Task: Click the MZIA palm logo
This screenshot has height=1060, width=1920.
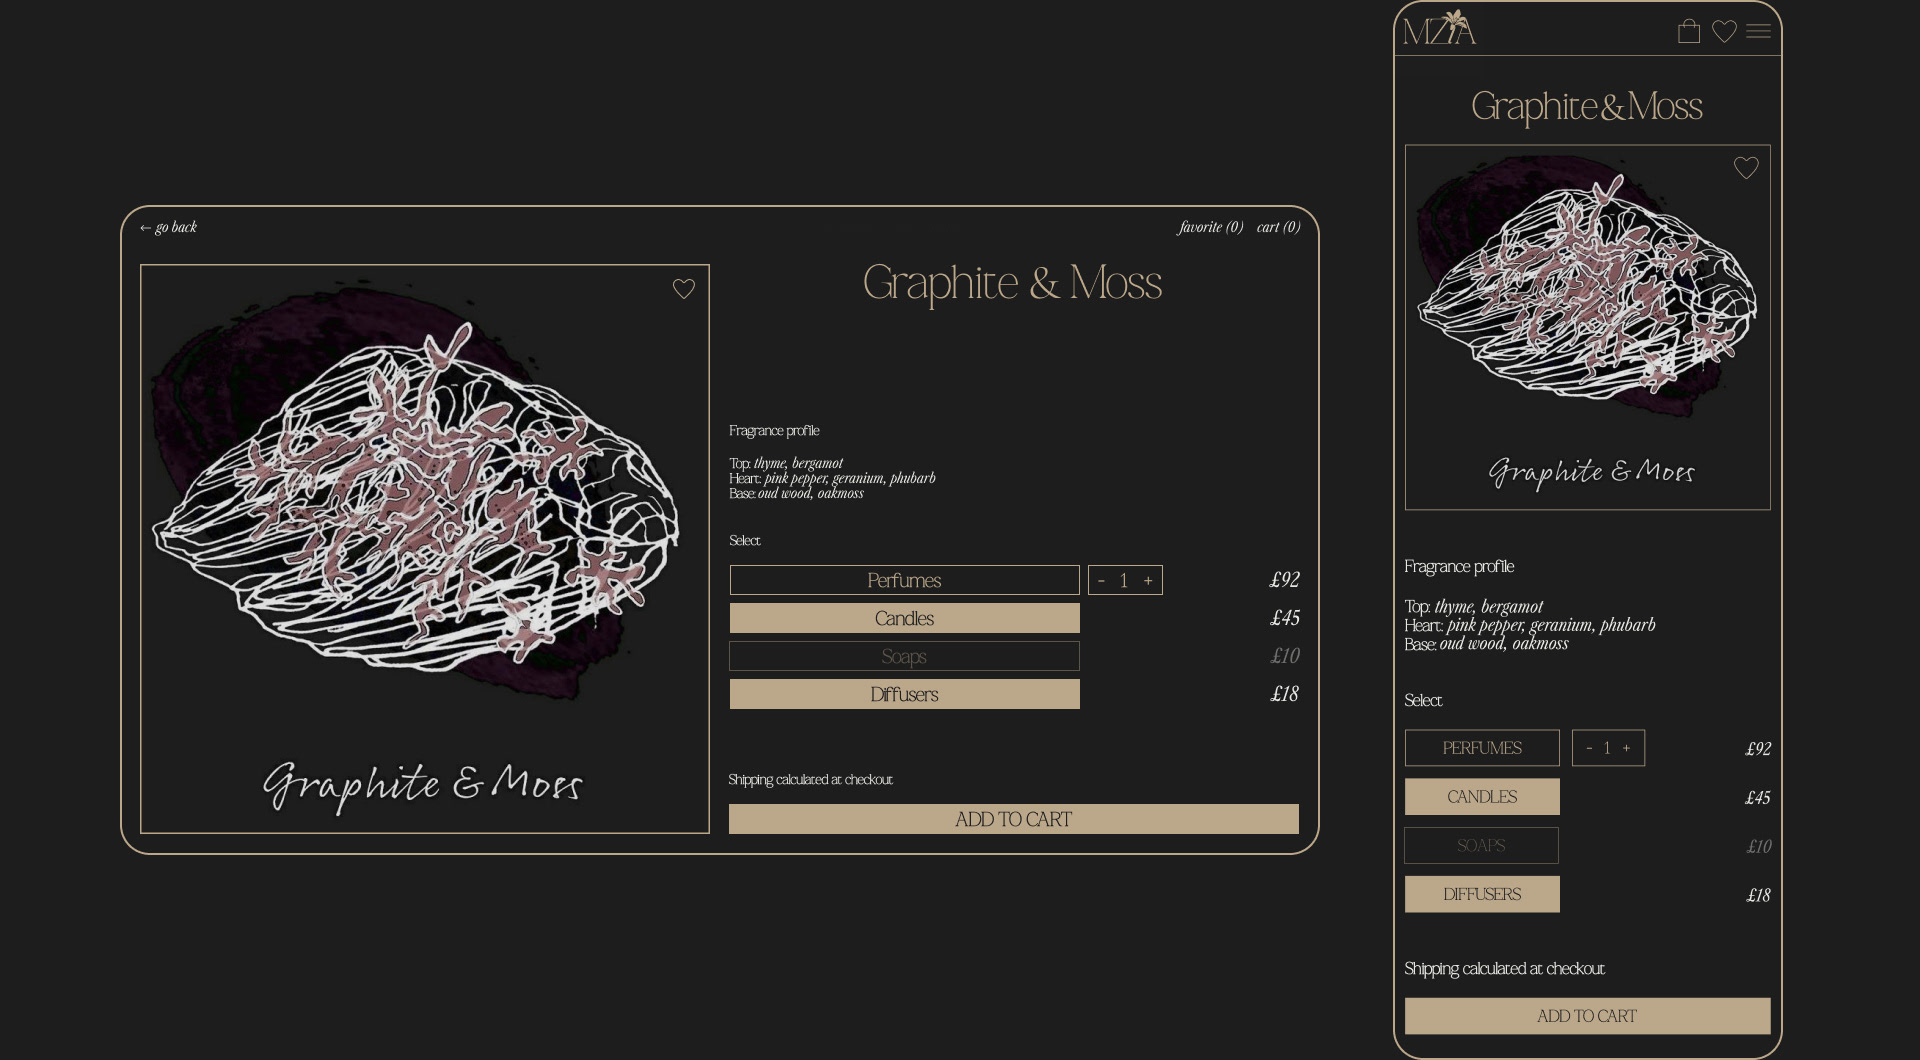Action: tap(1439, 29)
